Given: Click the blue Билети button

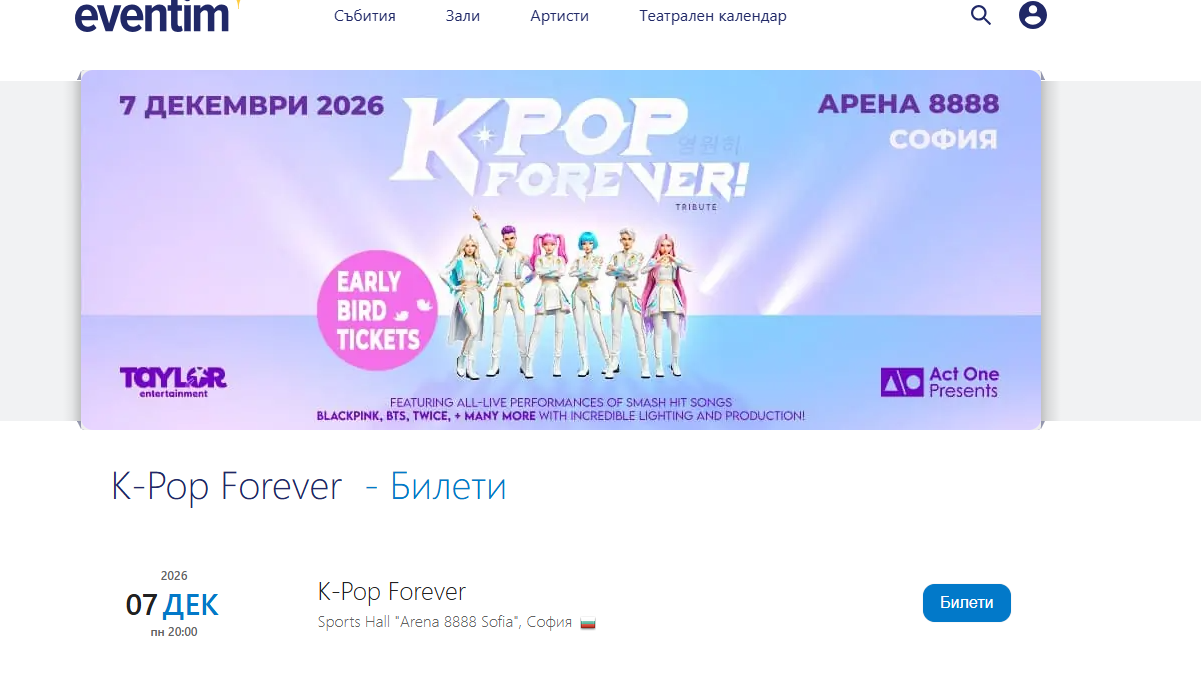Looking at the screenshot, I should pos(967,603).
